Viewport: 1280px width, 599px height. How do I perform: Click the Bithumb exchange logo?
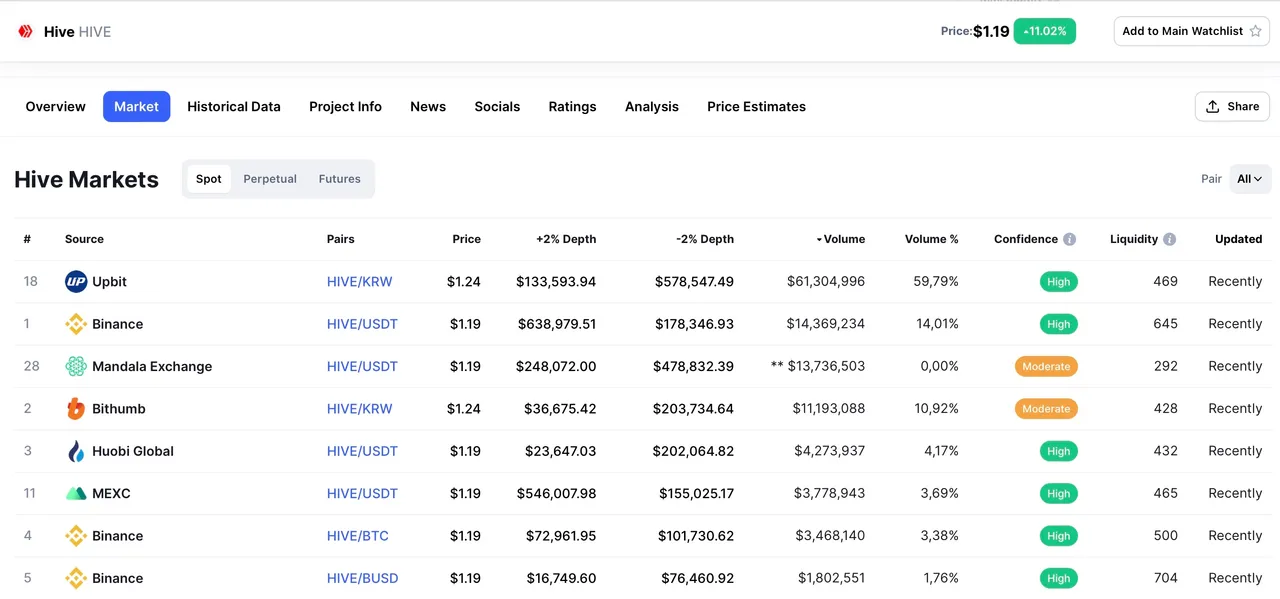pos(76,408)
